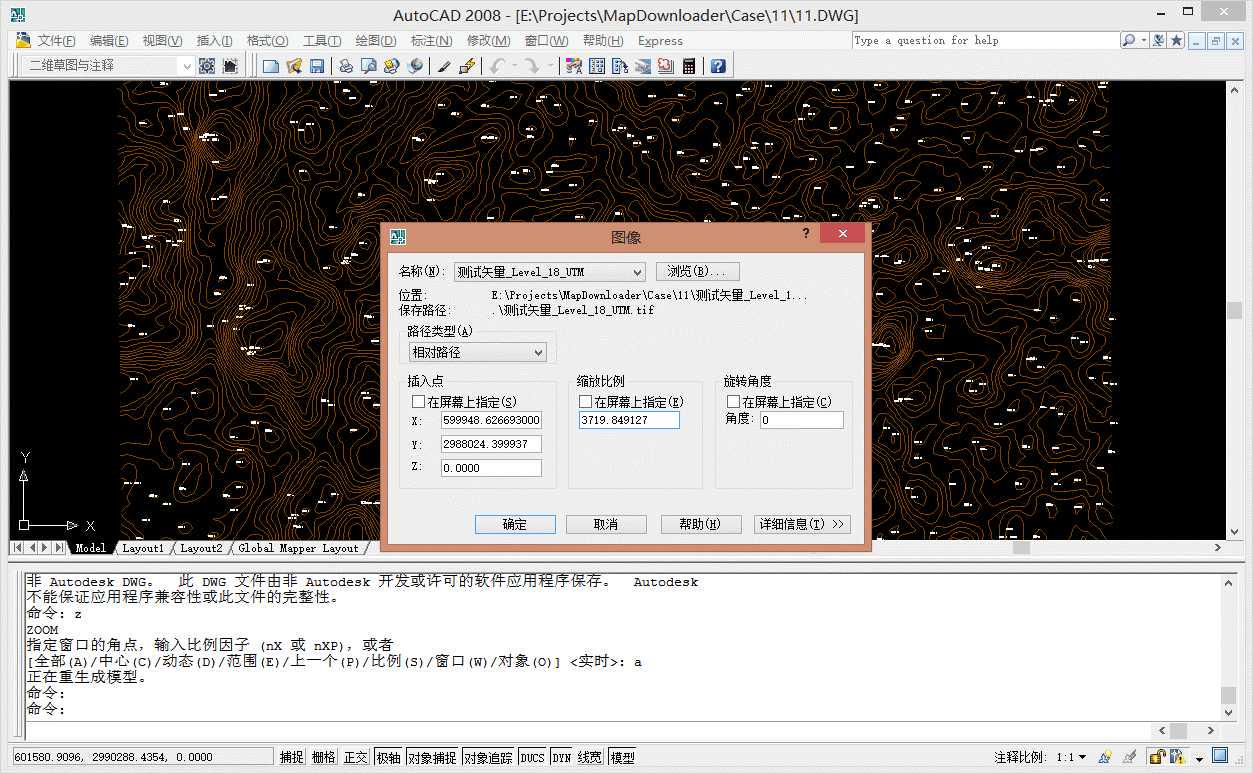This screenshot has width=1253, height=774.
Task: Toggle DYN dynamic input in status bar
Action: coord(561,758)
